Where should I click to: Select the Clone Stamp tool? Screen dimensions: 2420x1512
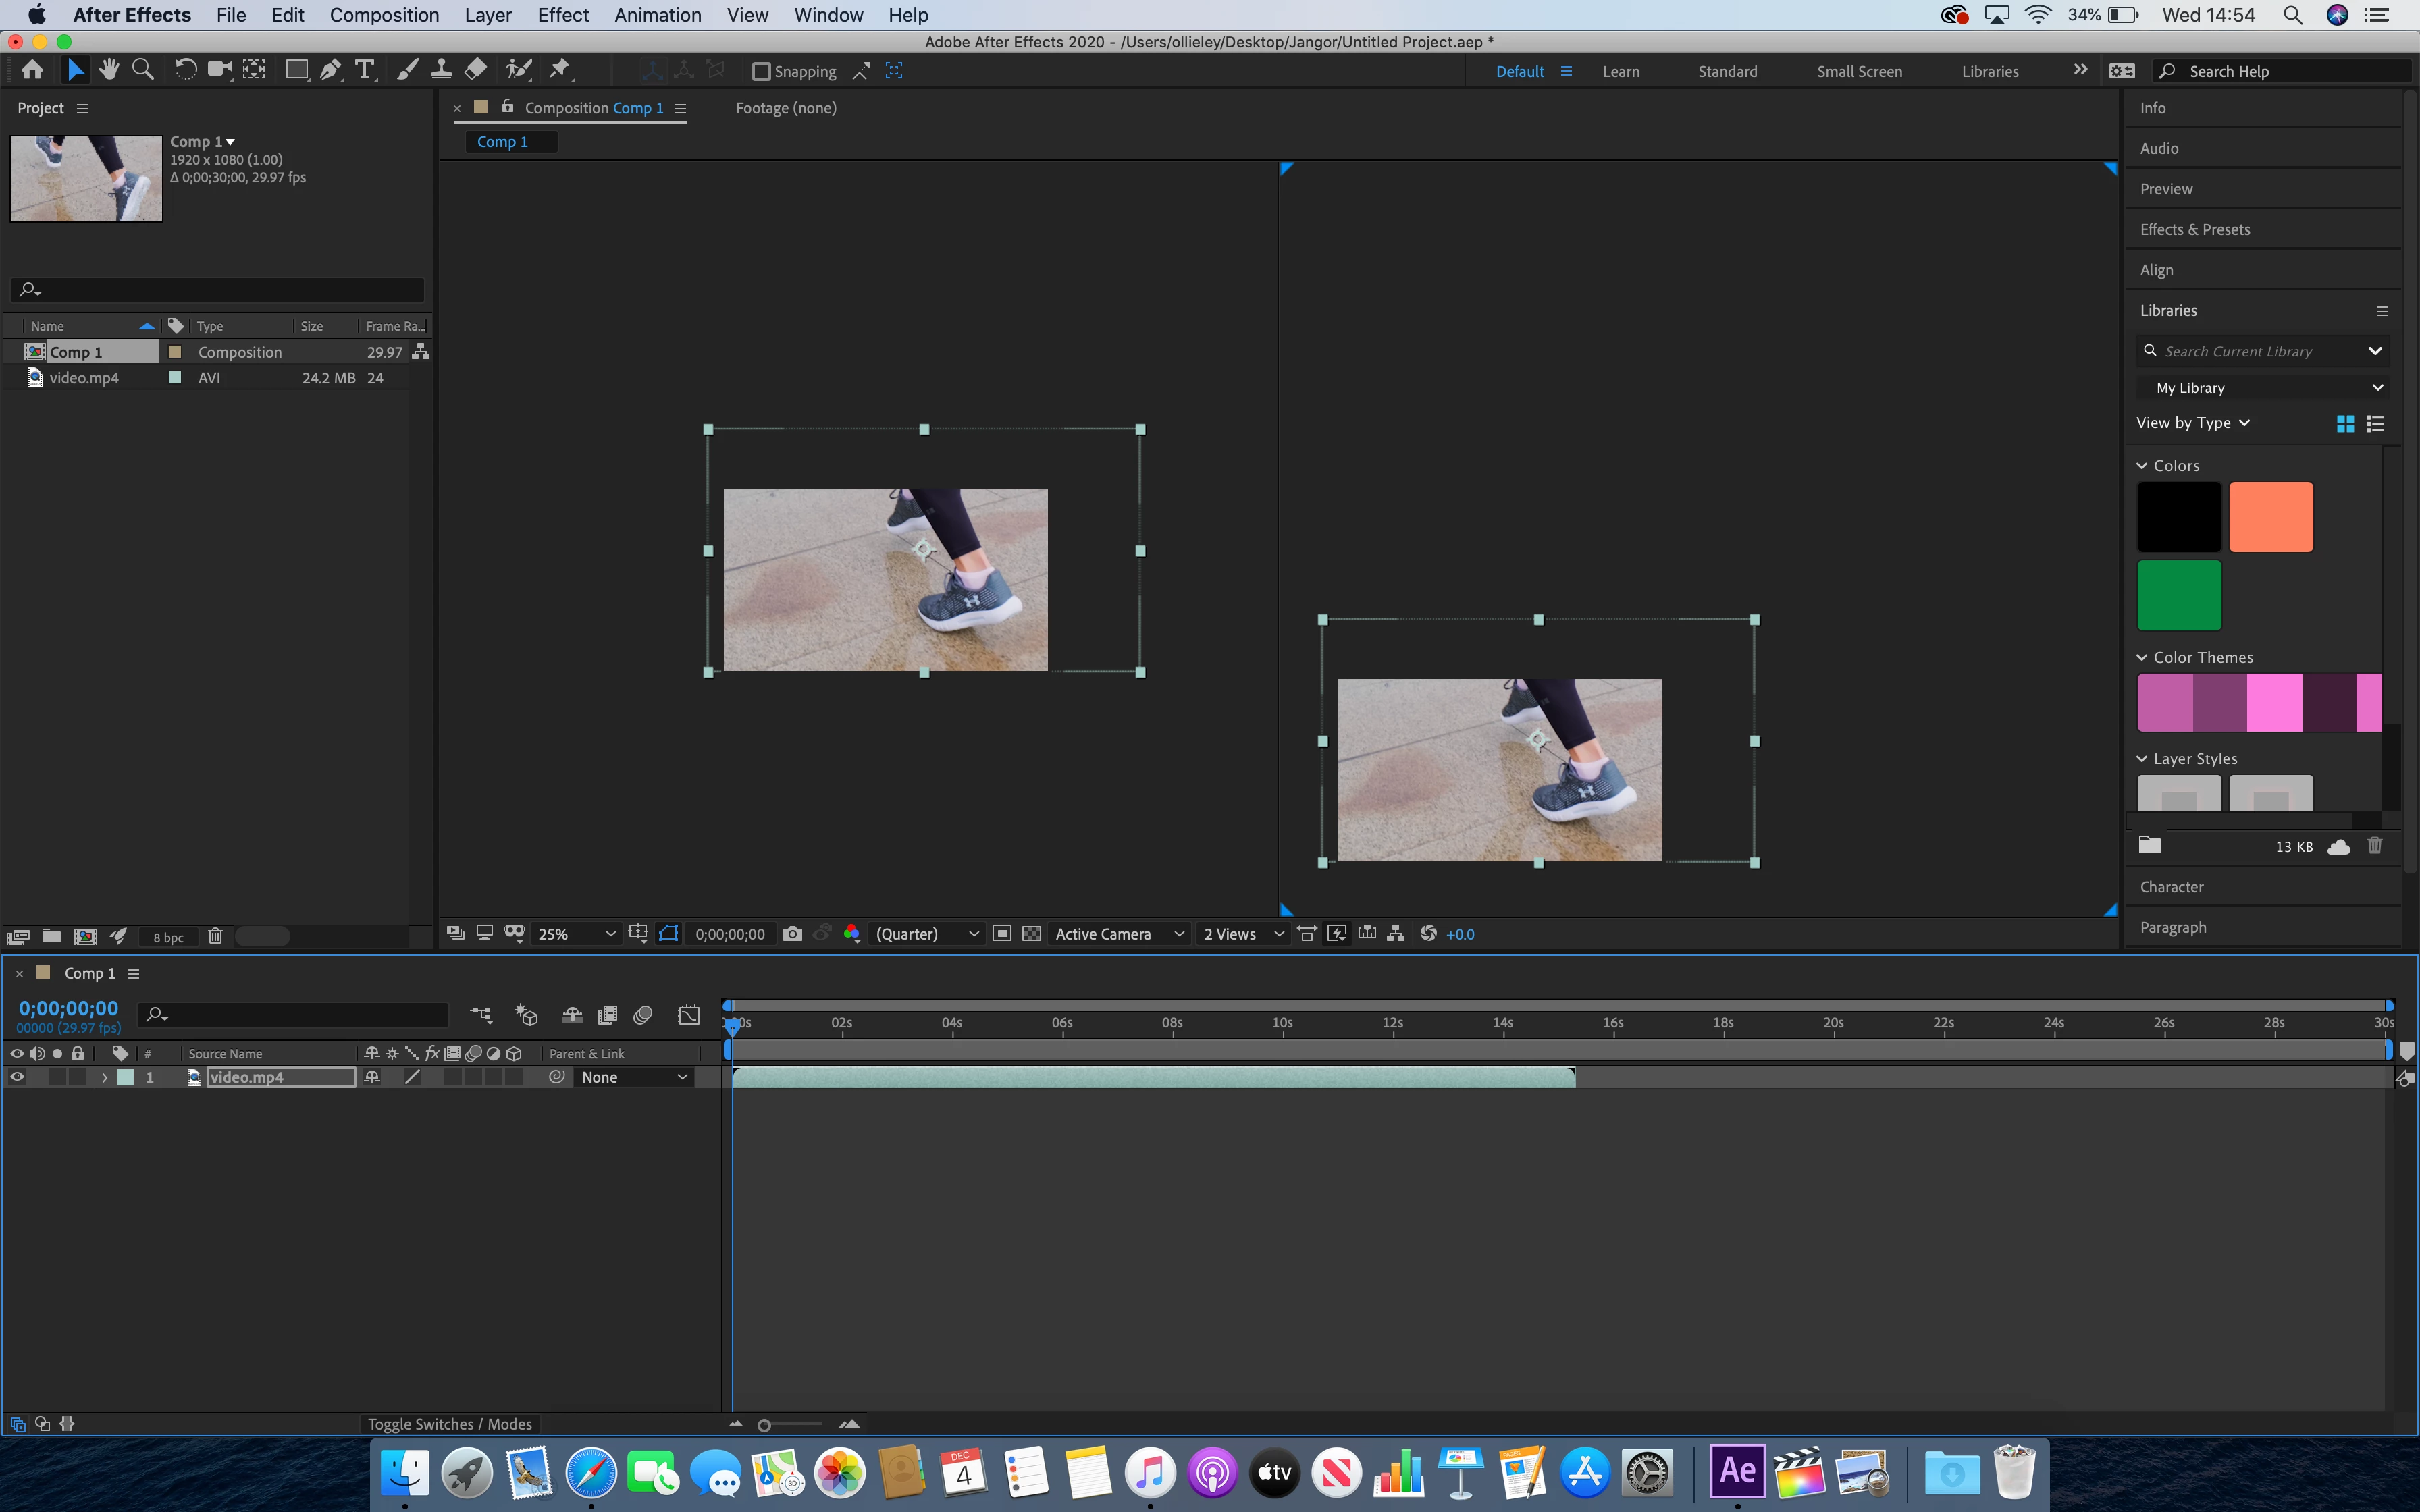tap(441, 70)
